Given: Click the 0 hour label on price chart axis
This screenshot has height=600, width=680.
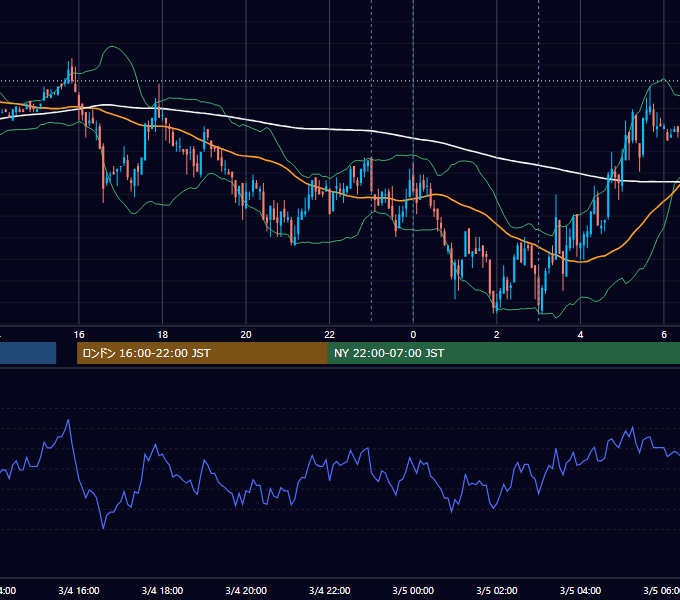Looking at the screenshot, I should click(413, 335).
